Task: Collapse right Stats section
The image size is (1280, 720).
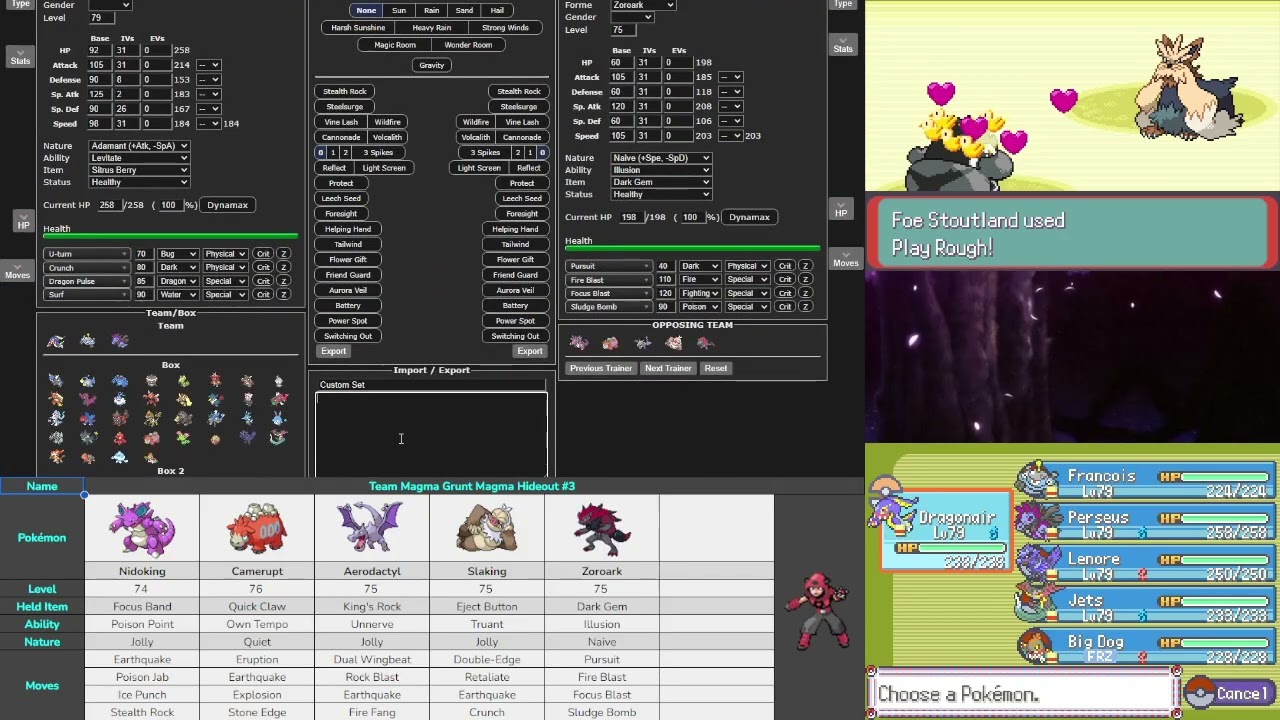Action: point(843,44)
